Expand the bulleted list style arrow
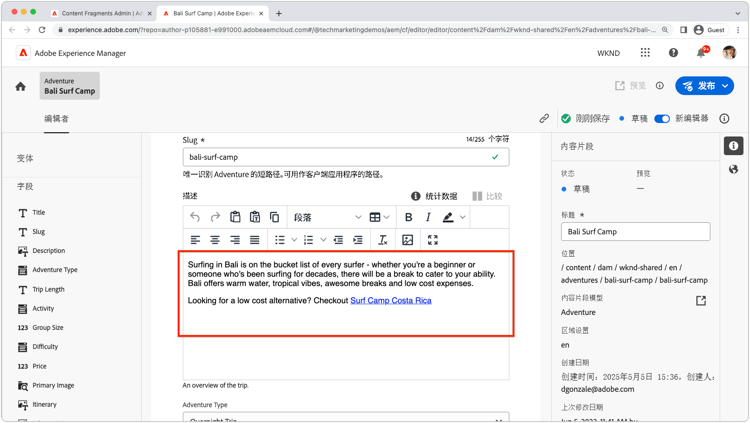Image resolution: width=750 pixels, height=423 pixels. (294, 240)
